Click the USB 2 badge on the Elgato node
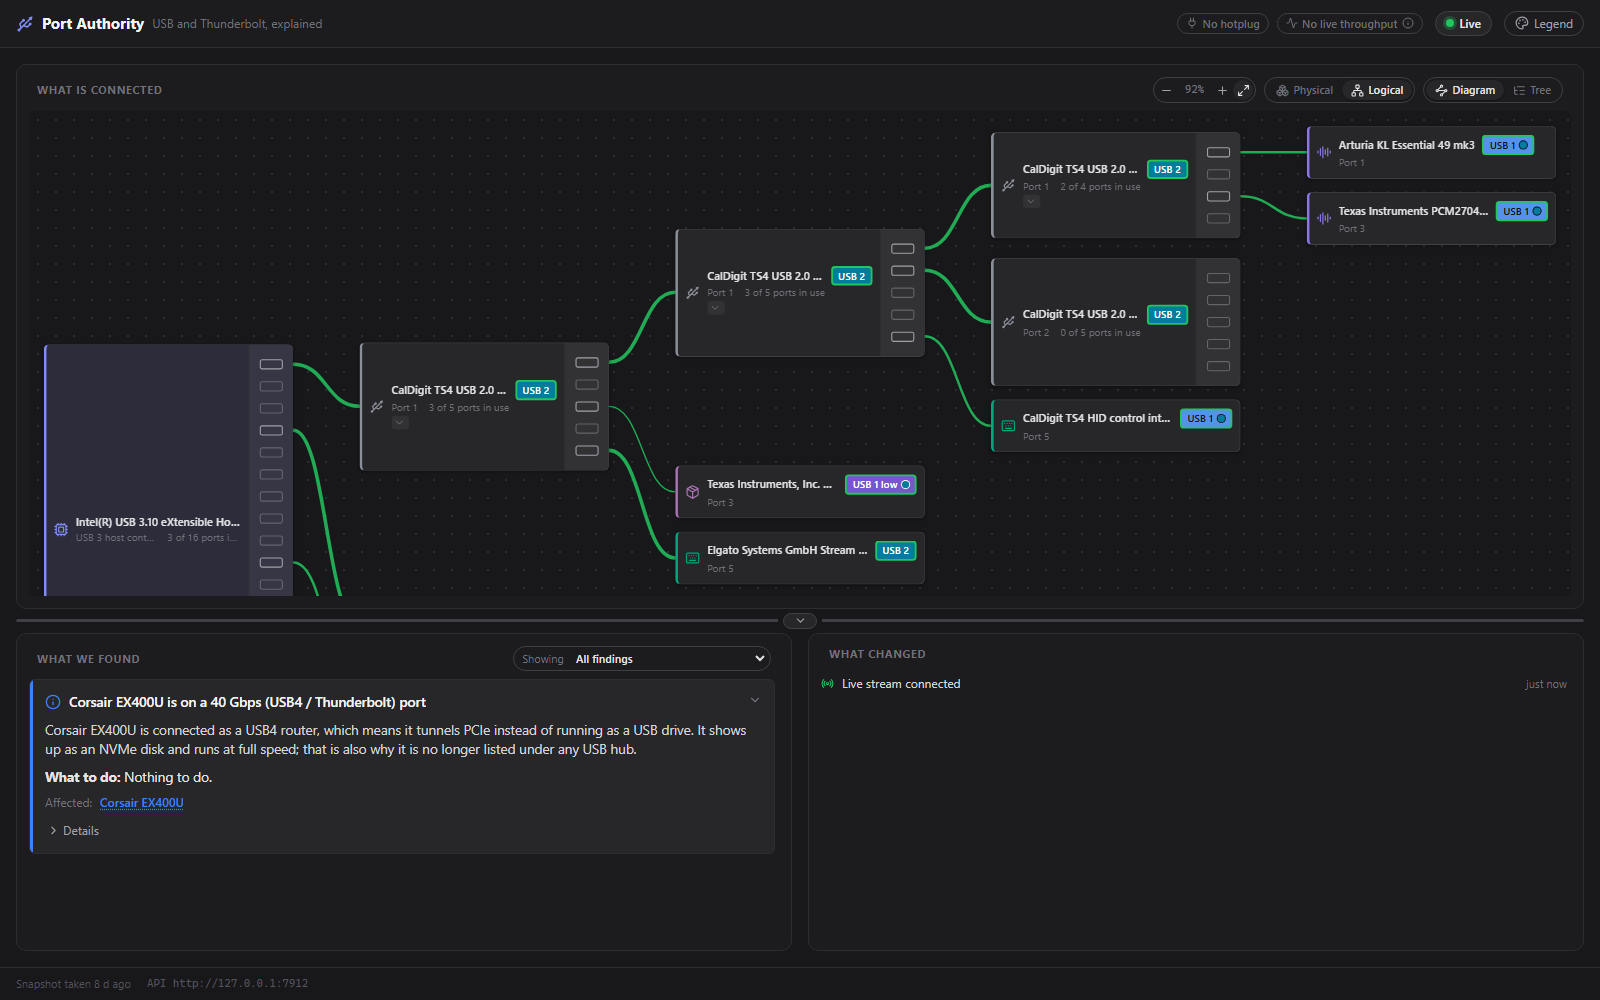This screenshot has height=1000, width=1600. (896, 551)
